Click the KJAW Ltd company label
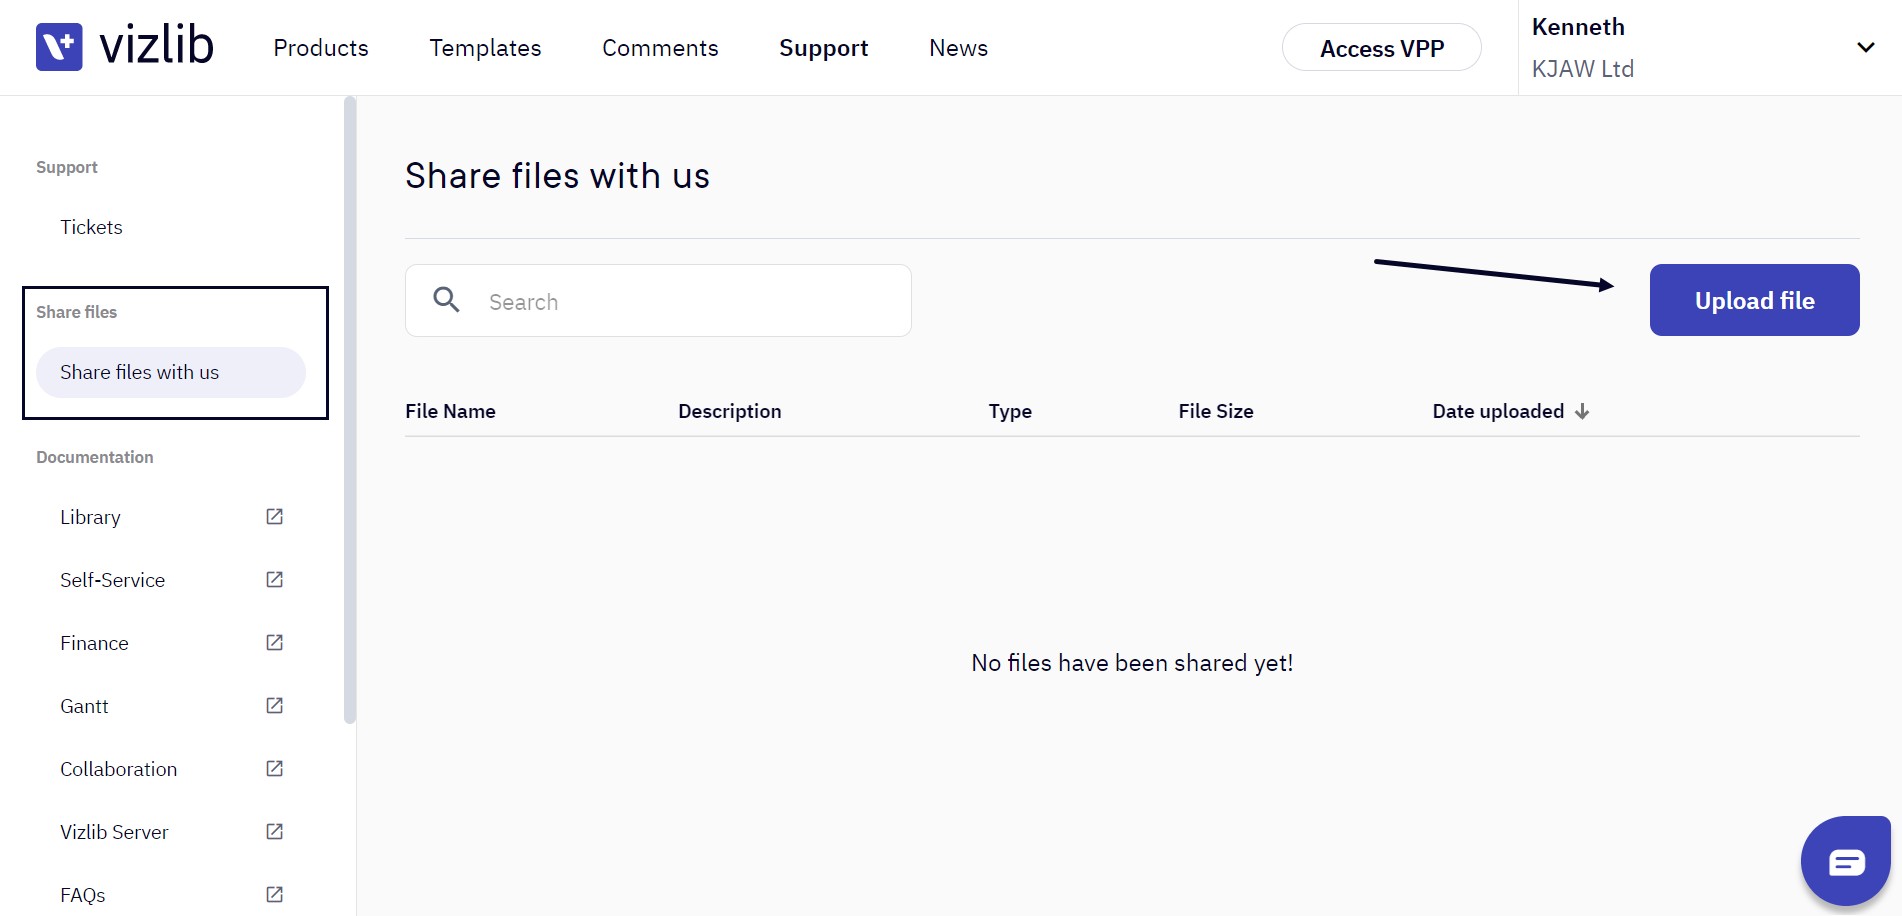 1583,69
